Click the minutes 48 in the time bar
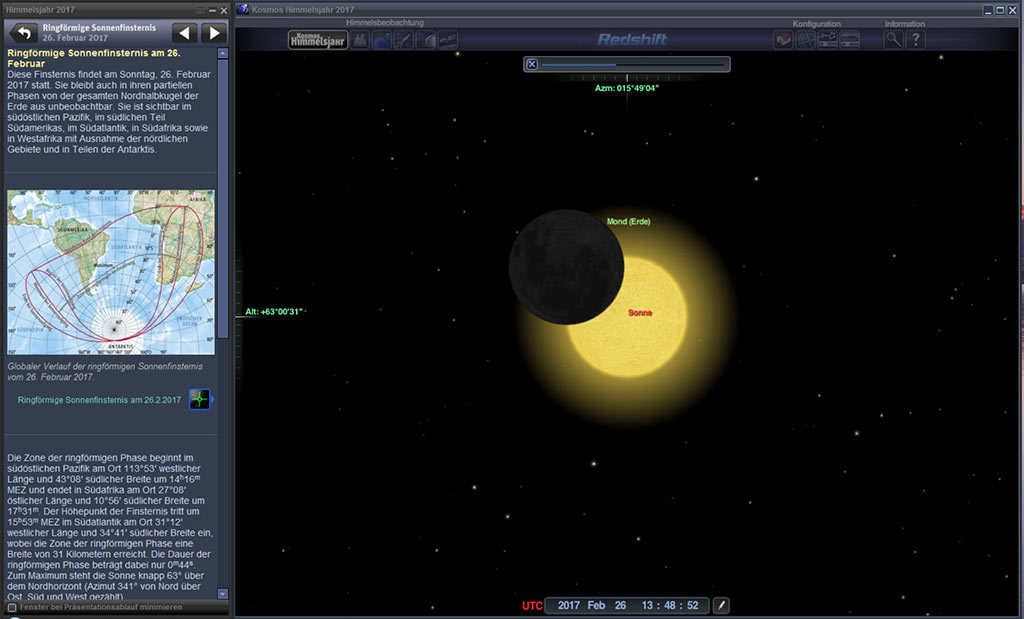Image resolution: width=1024 pixels, height=619 pixels. point(670,605)
